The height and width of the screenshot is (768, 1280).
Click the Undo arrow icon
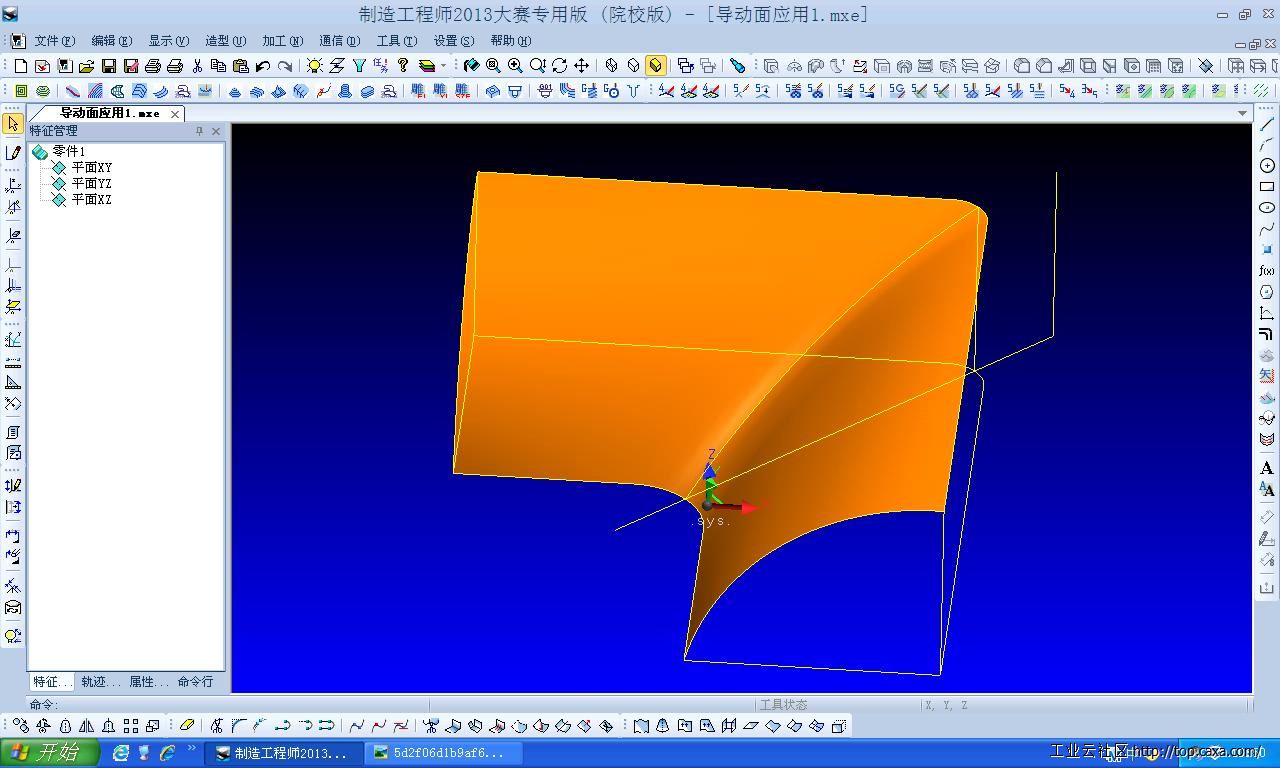point(263,66)
